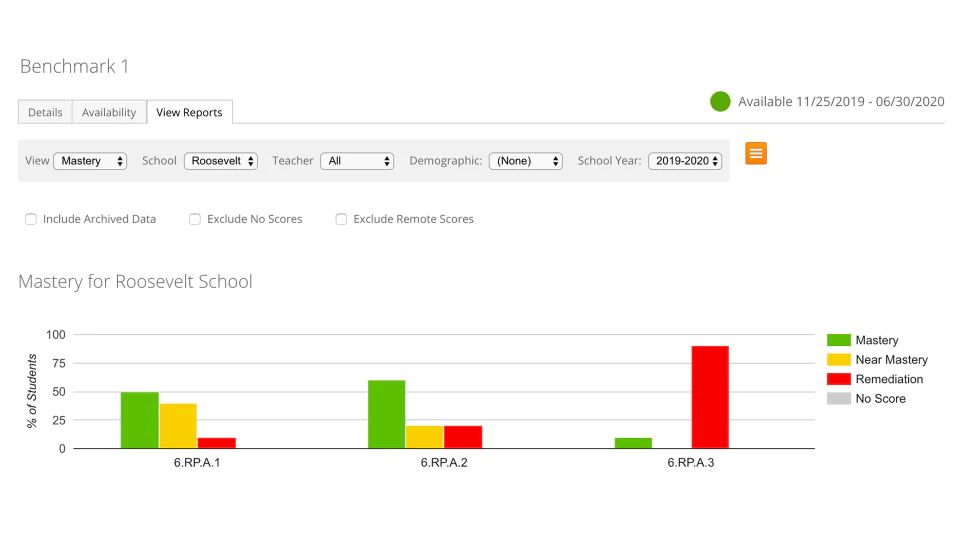
Task: Enable the Include Archived Data checkbox
Action: point(31,219)
